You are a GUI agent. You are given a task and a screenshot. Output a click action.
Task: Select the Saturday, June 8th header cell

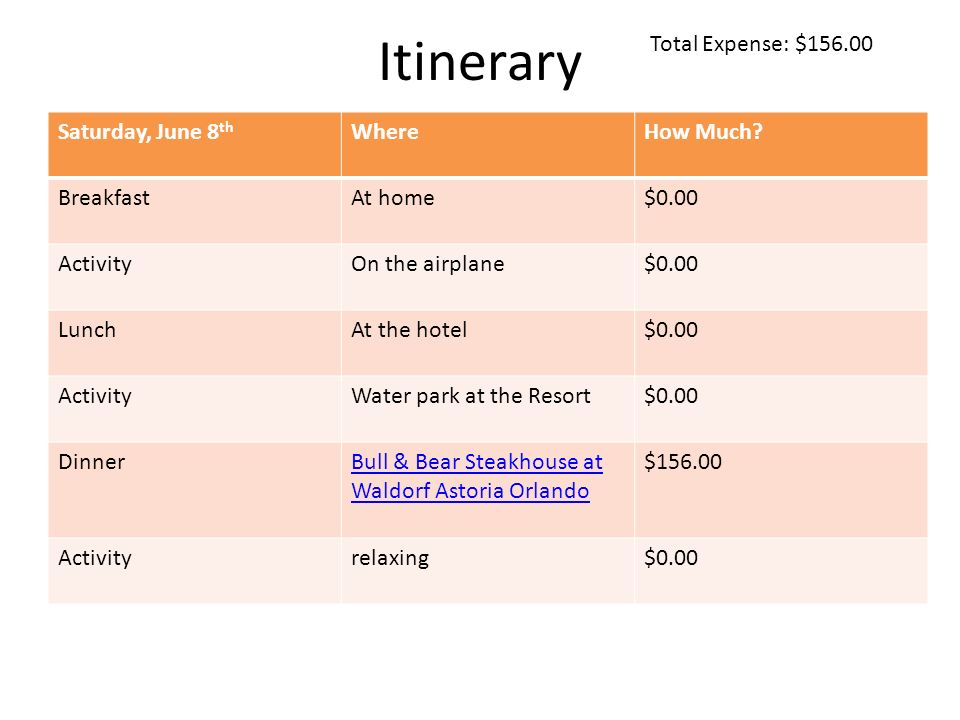click(195, 144)
